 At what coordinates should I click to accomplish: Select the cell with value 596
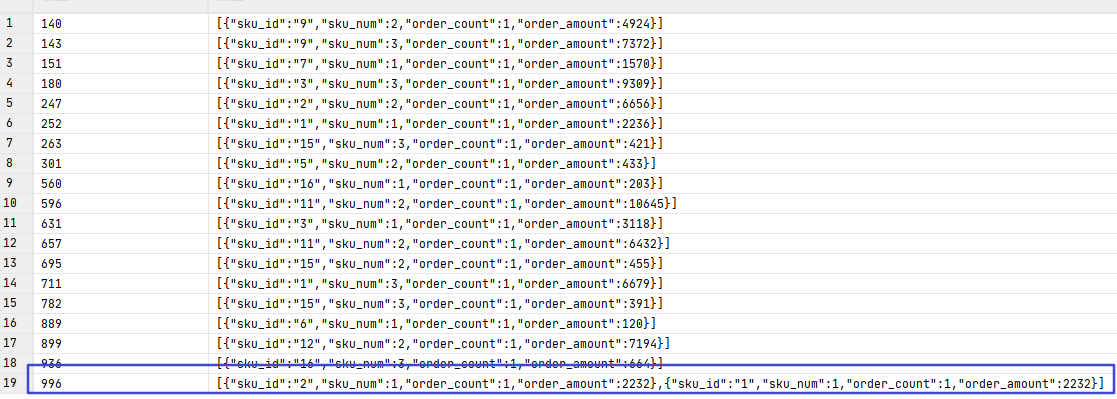tap(120, 204)
